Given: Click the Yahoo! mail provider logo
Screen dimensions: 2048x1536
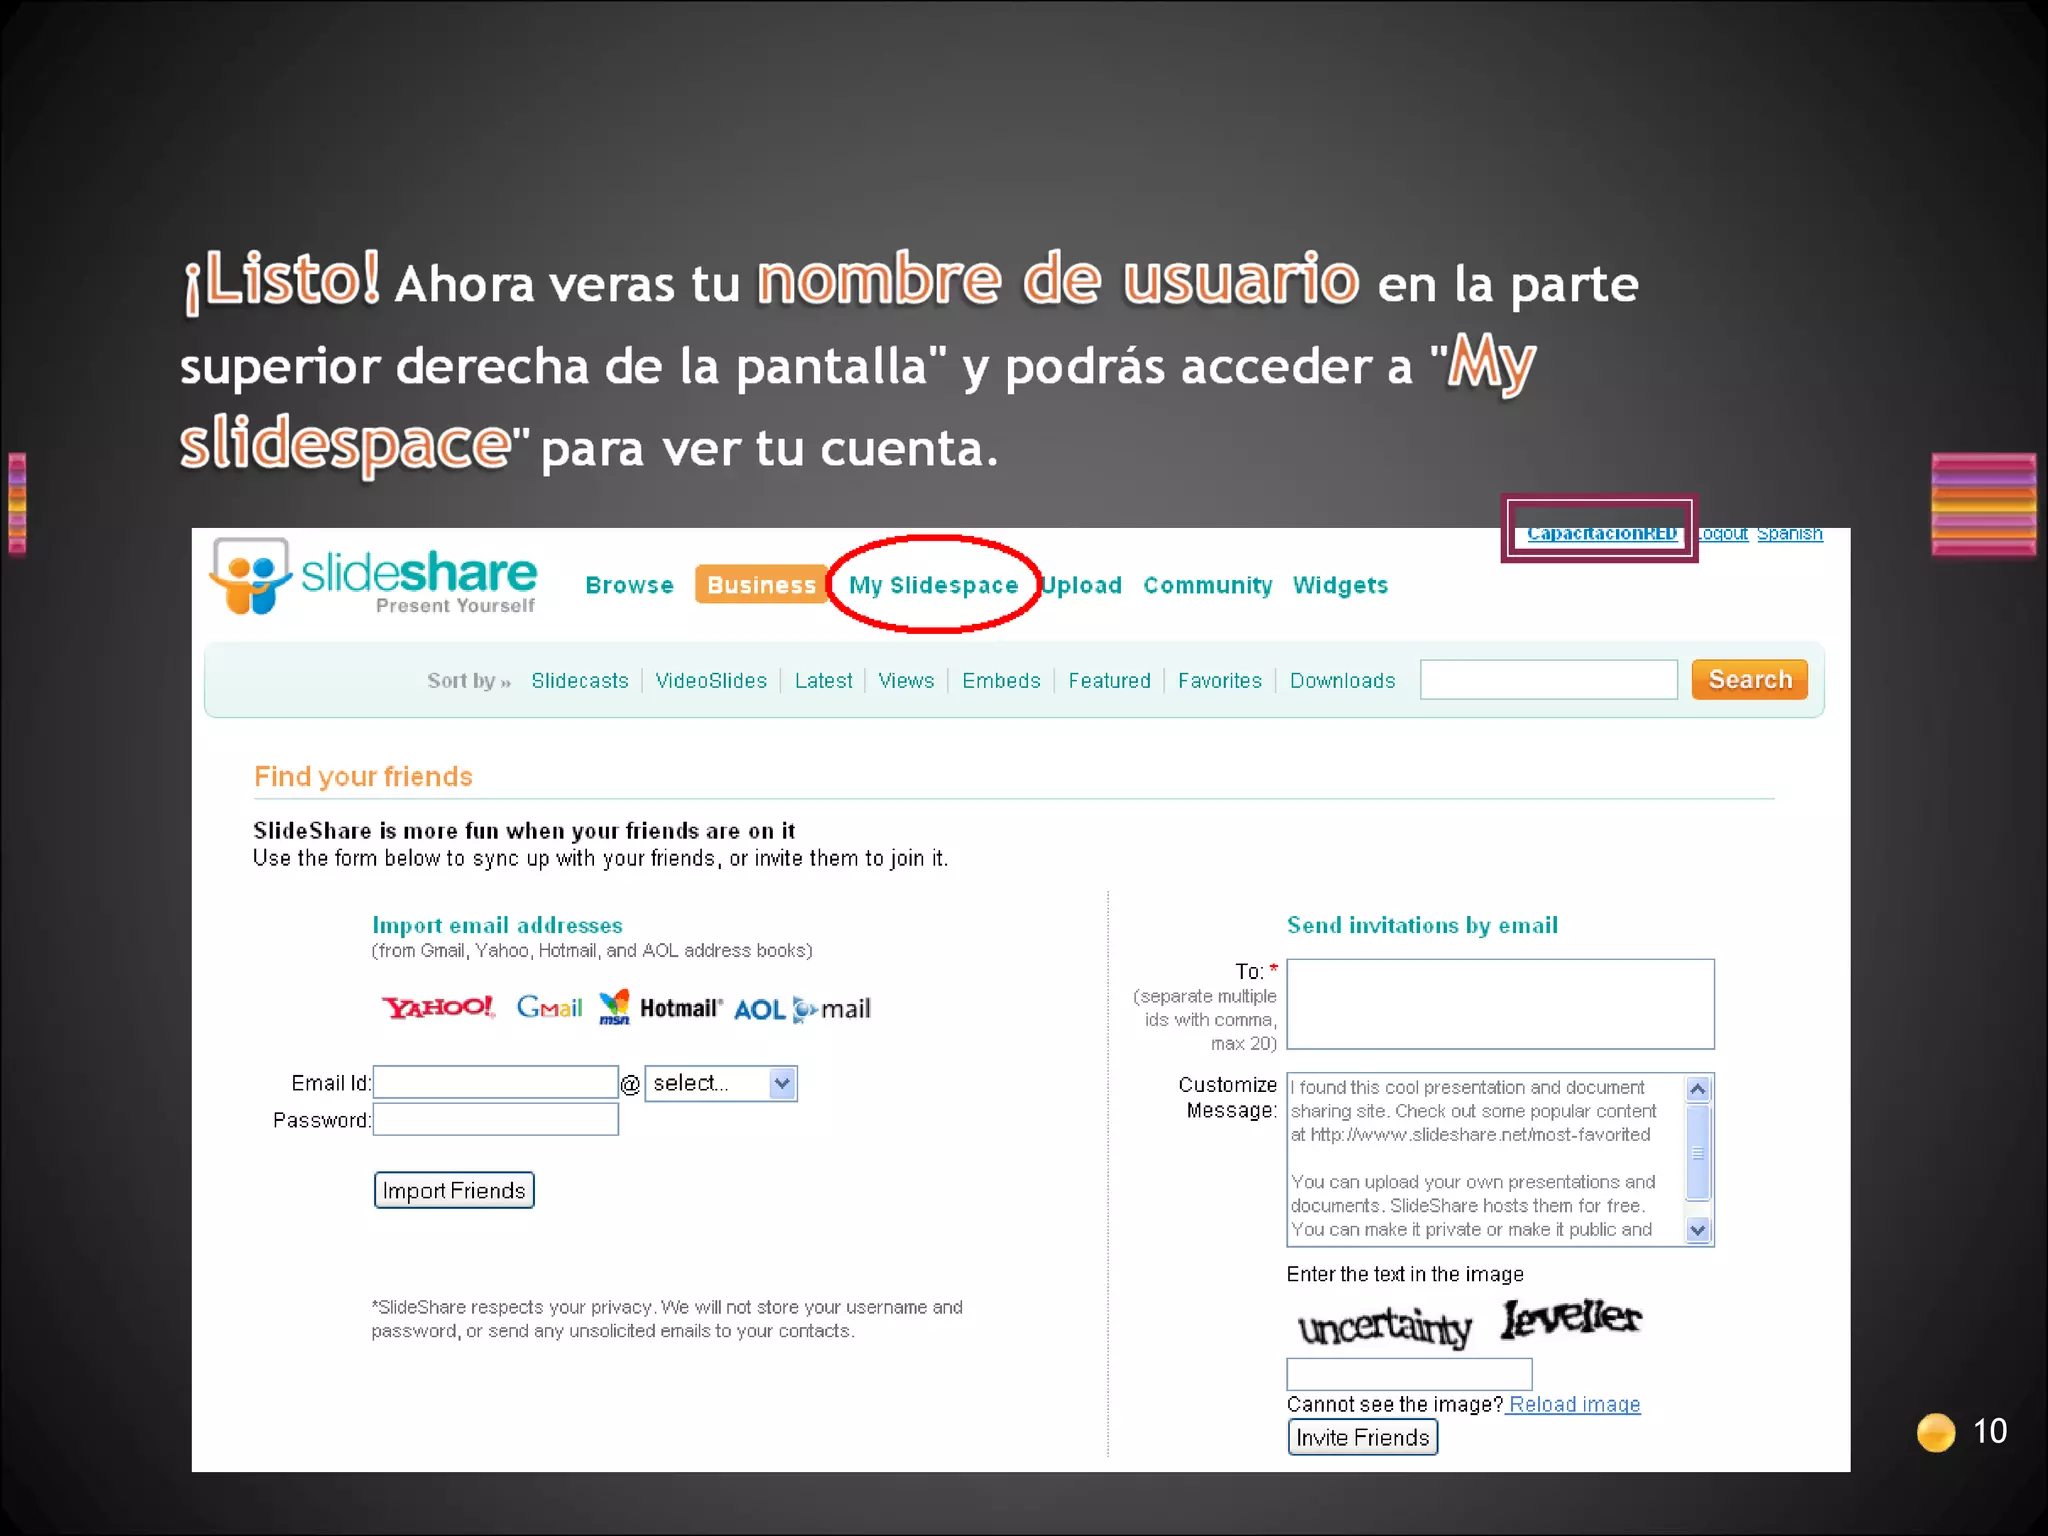Looking at the screenshot, I should coord(438,1007).
